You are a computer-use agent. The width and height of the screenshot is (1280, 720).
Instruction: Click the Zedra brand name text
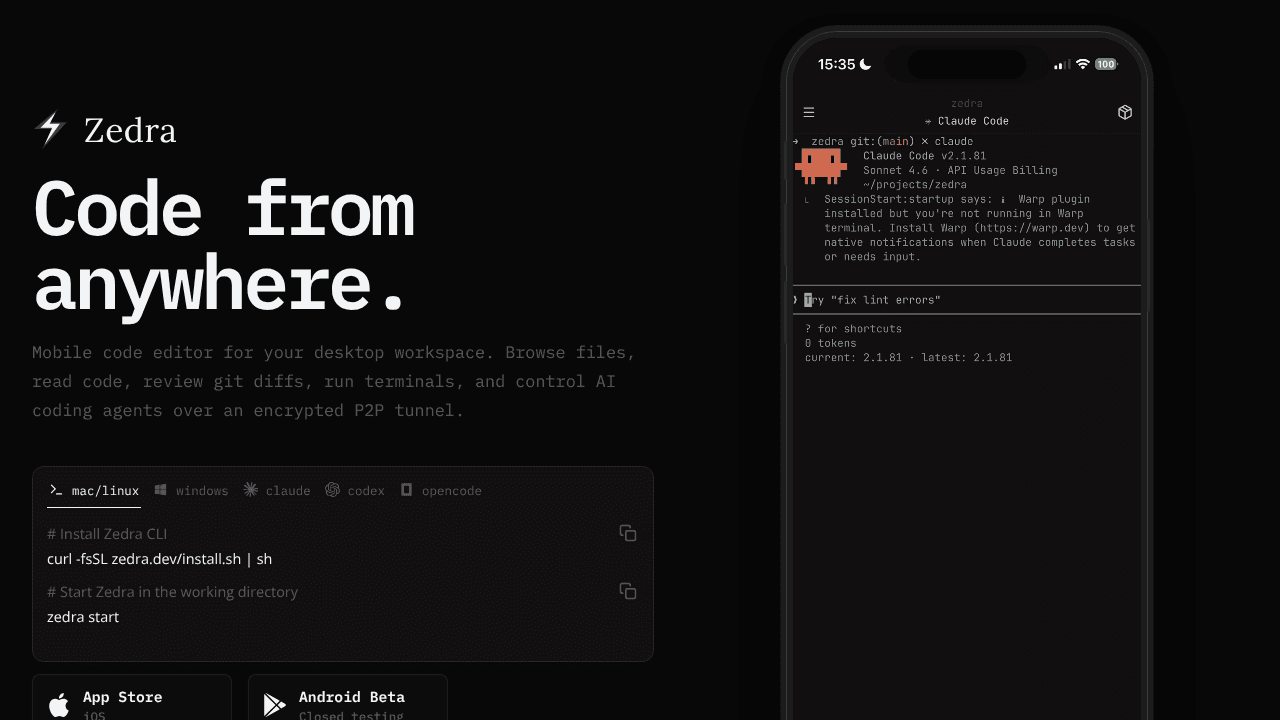[x=130, y=130]
